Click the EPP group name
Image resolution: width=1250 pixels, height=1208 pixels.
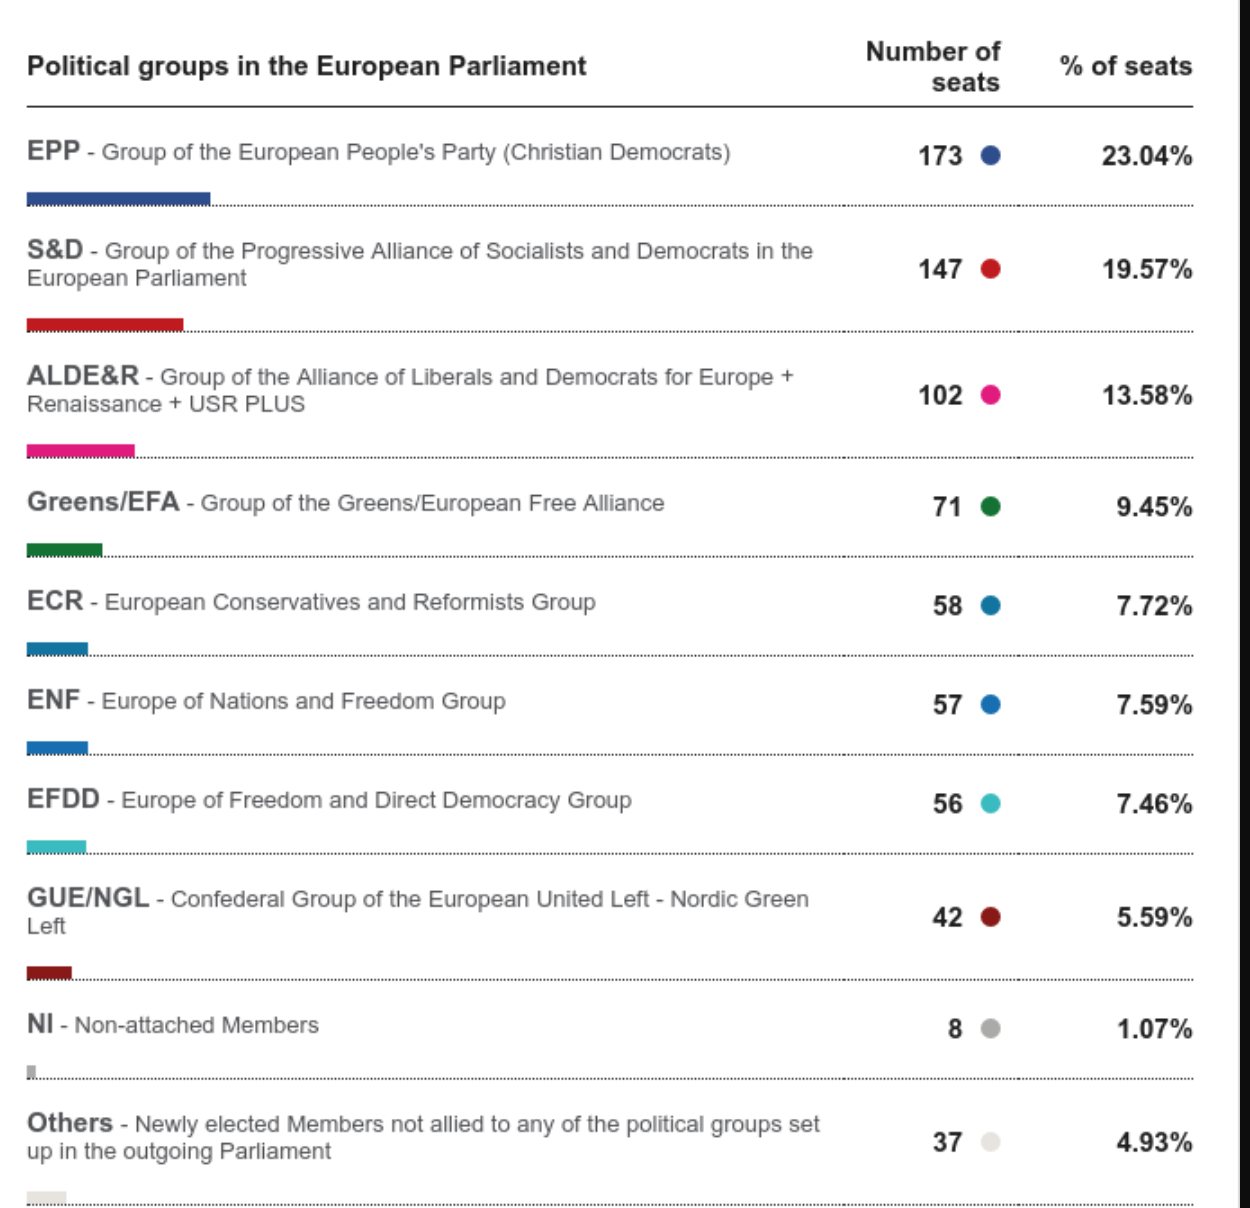(x=53, y=151)
